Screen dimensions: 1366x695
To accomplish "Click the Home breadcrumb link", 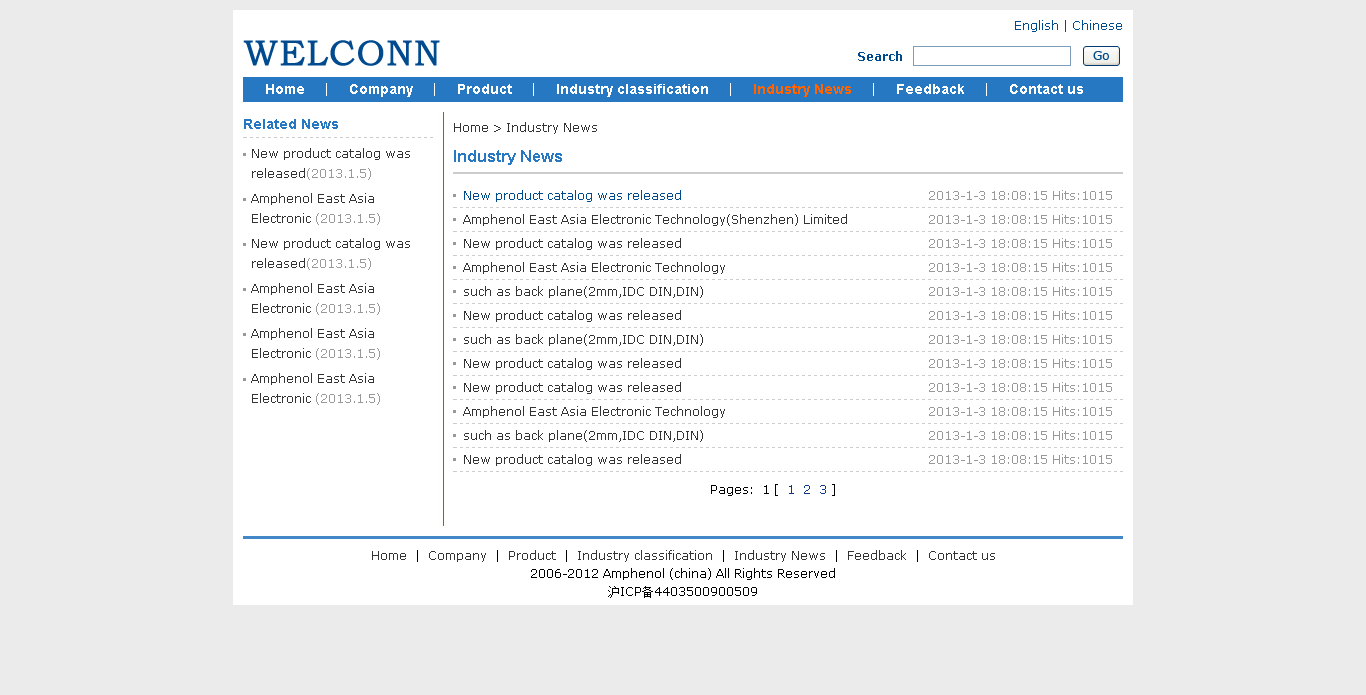I will (470, 128).
